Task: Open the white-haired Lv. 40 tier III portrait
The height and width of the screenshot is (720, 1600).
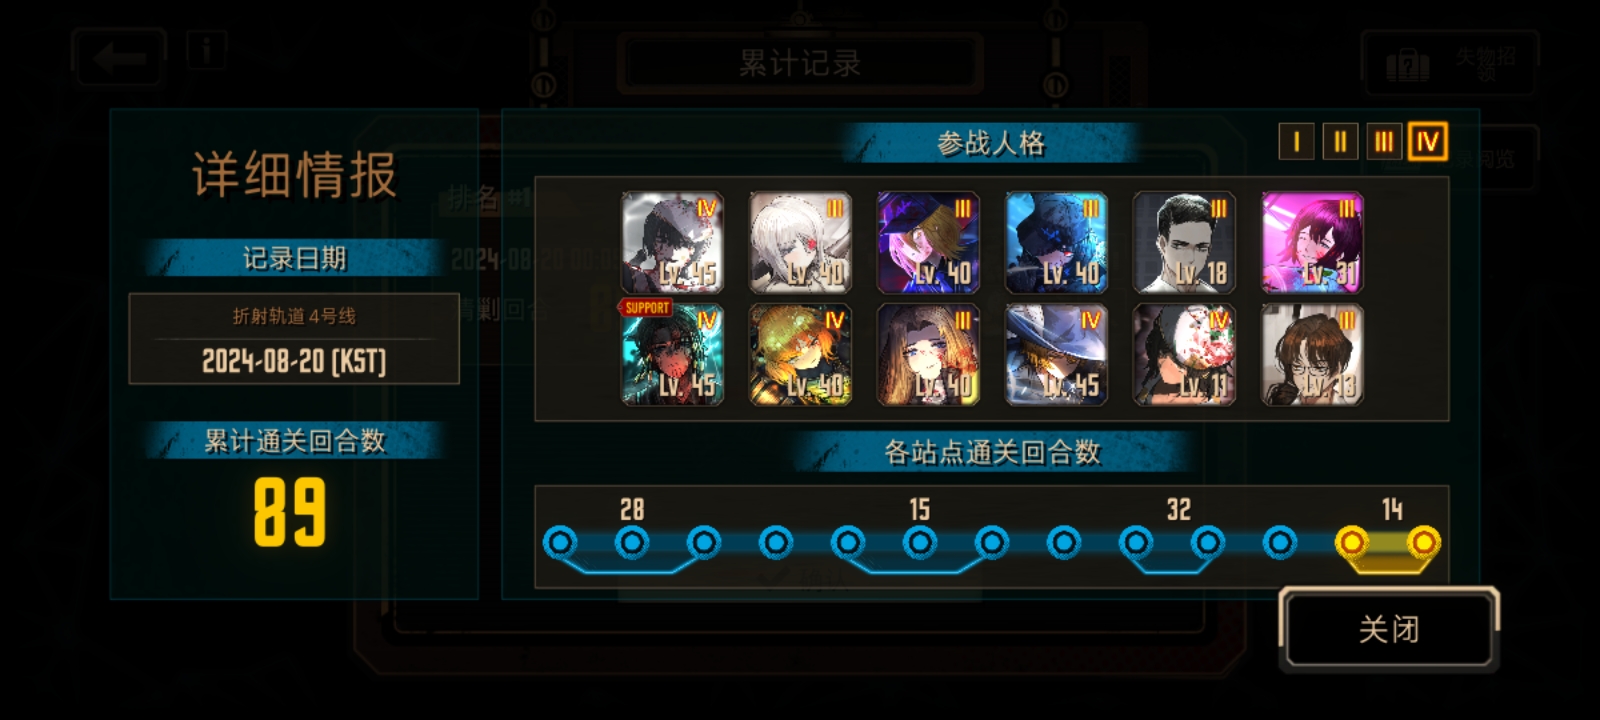Action: 800,243
